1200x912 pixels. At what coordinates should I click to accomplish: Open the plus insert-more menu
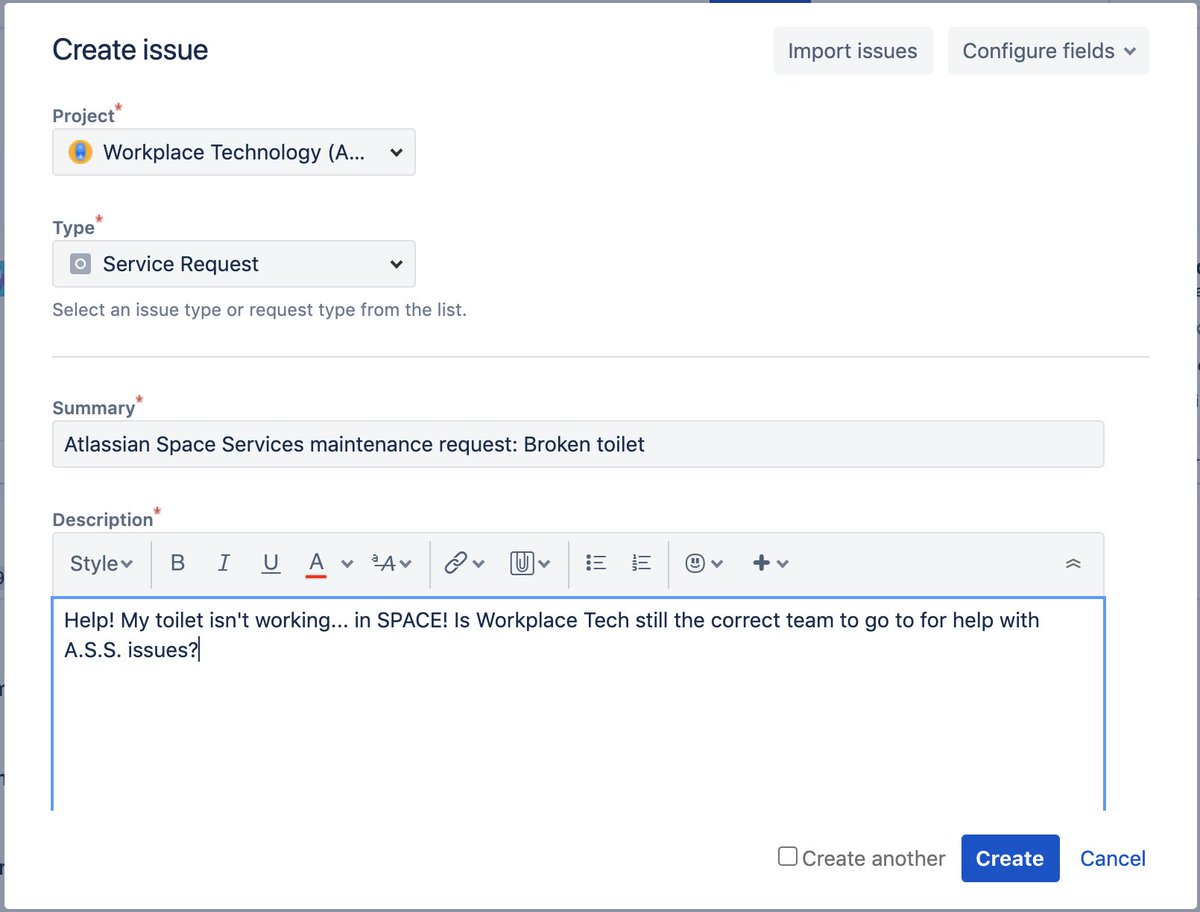click(x=770, y=563)
